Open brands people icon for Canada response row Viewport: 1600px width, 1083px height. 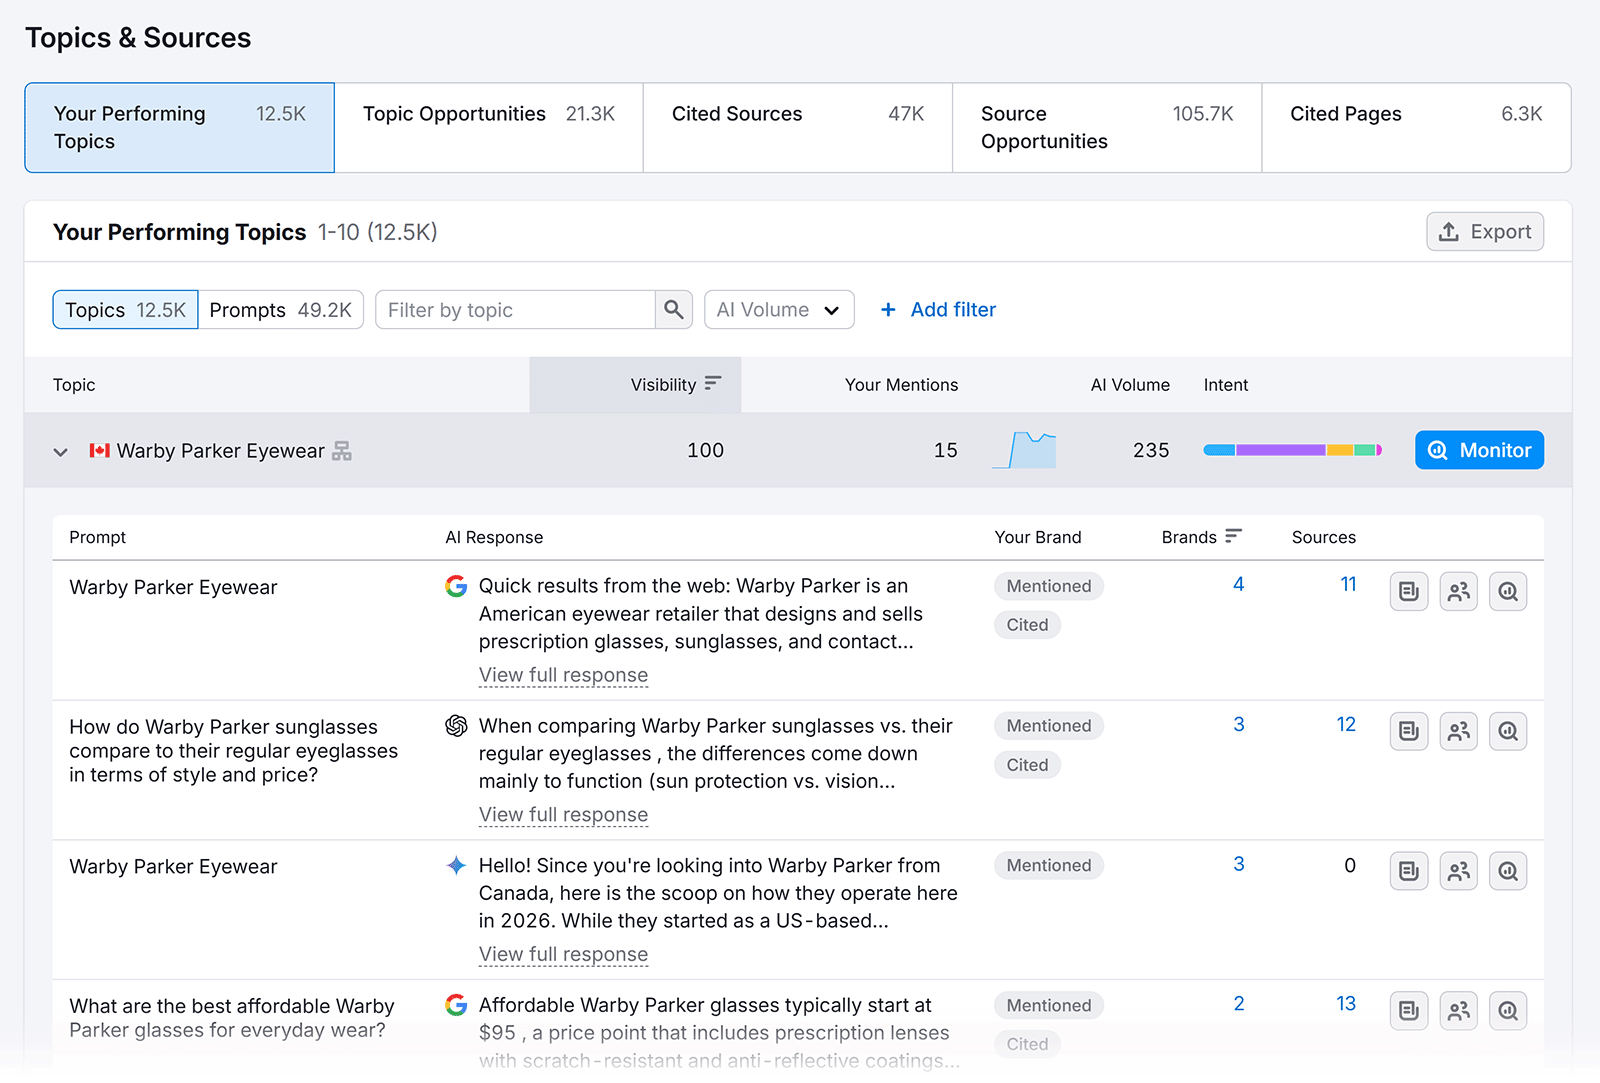tap(1459, 872)
